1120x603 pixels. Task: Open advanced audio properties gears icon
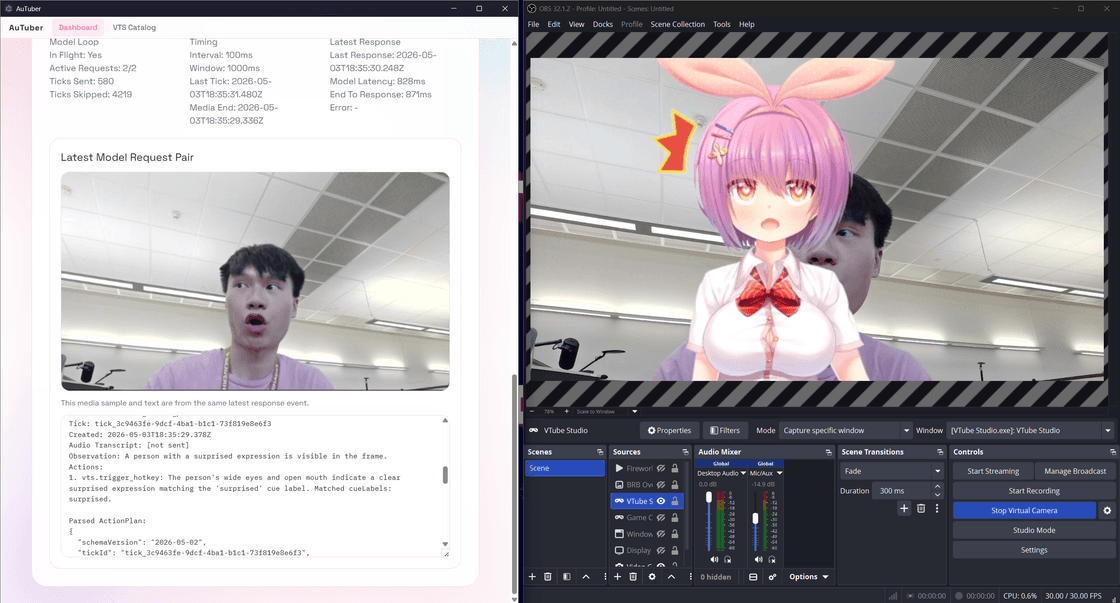tap(772, 577)
